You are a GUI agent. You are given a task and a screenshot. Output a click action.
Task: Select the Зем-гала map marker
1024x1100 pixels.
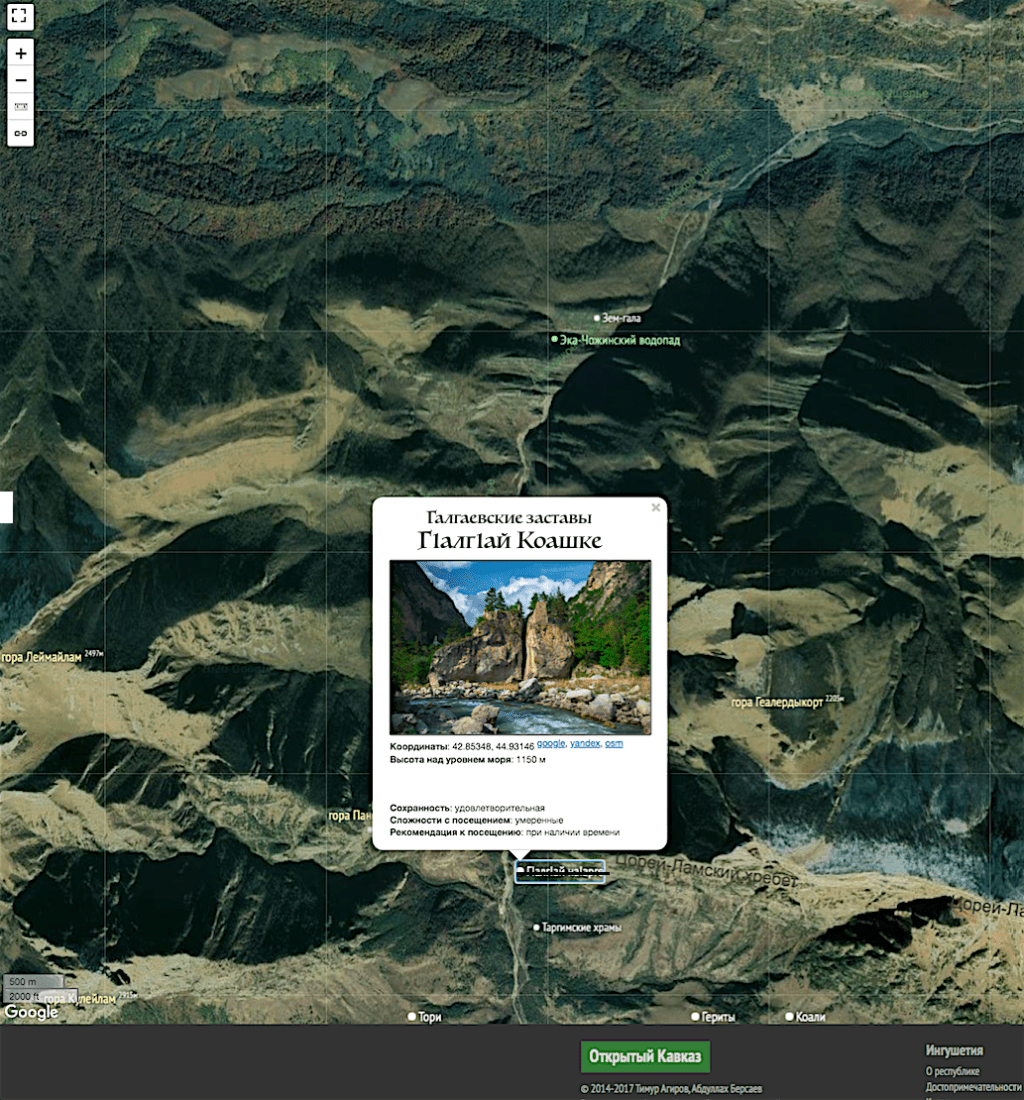pos(597,318)
